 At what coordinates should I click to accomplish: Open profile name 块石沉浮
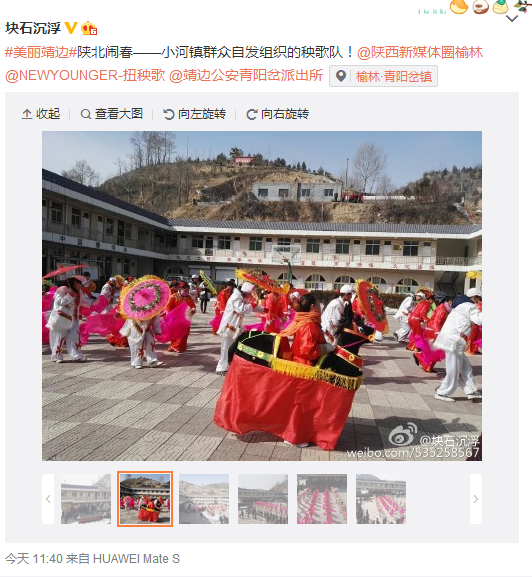33,28
